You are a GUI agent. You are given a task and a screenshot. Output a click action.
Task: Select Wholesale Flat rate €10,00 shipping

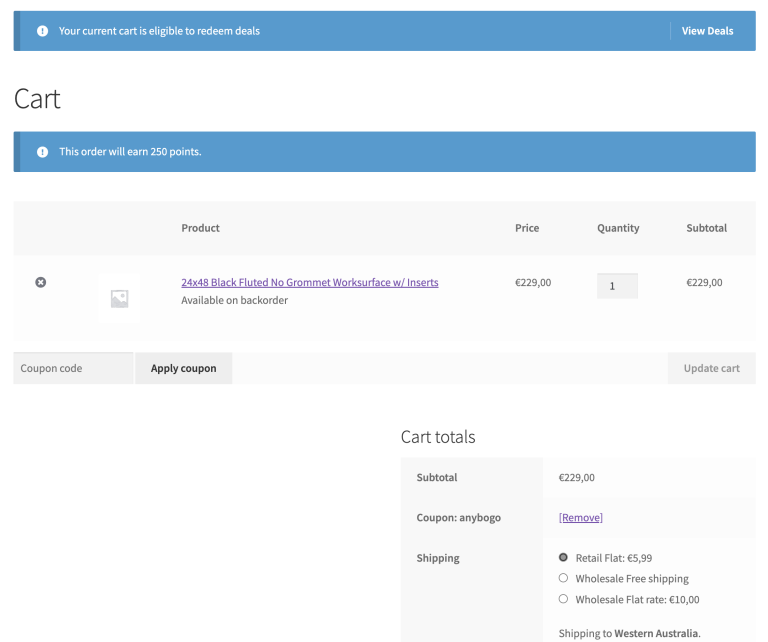coord(563,599)
